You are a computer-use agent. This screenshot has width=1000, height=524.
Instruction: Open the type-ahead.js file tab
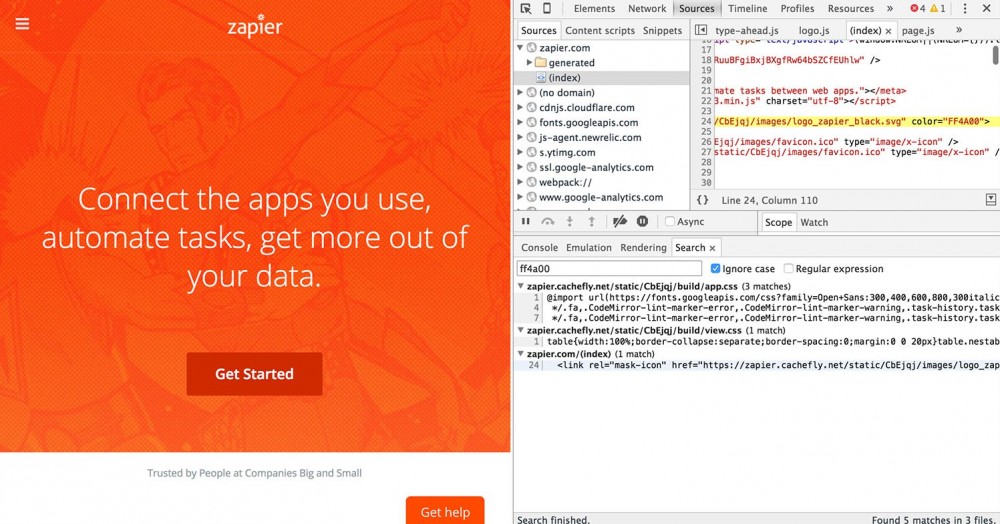coord(747,31)
